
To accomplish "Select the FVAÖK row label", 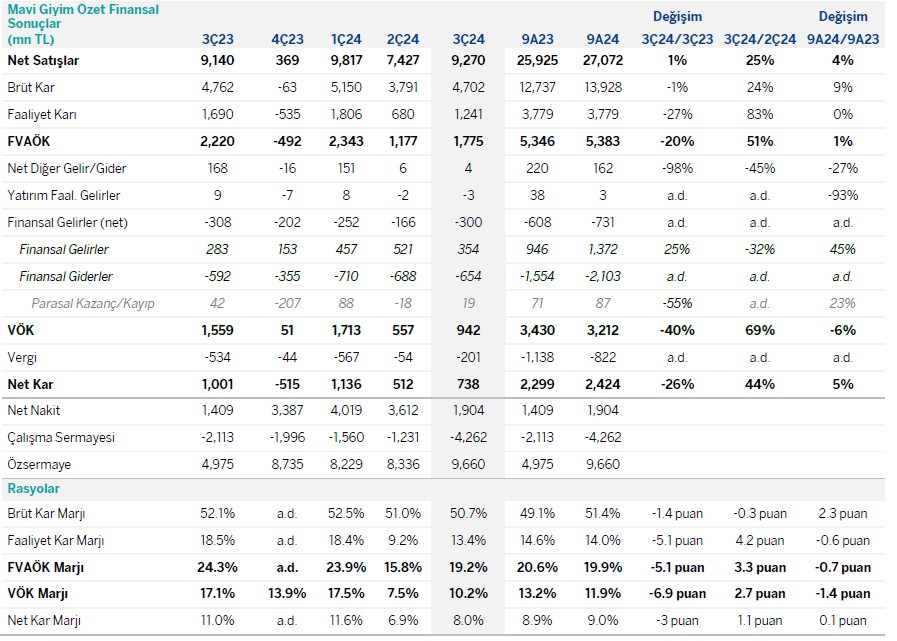I will [x=29, y=141].
